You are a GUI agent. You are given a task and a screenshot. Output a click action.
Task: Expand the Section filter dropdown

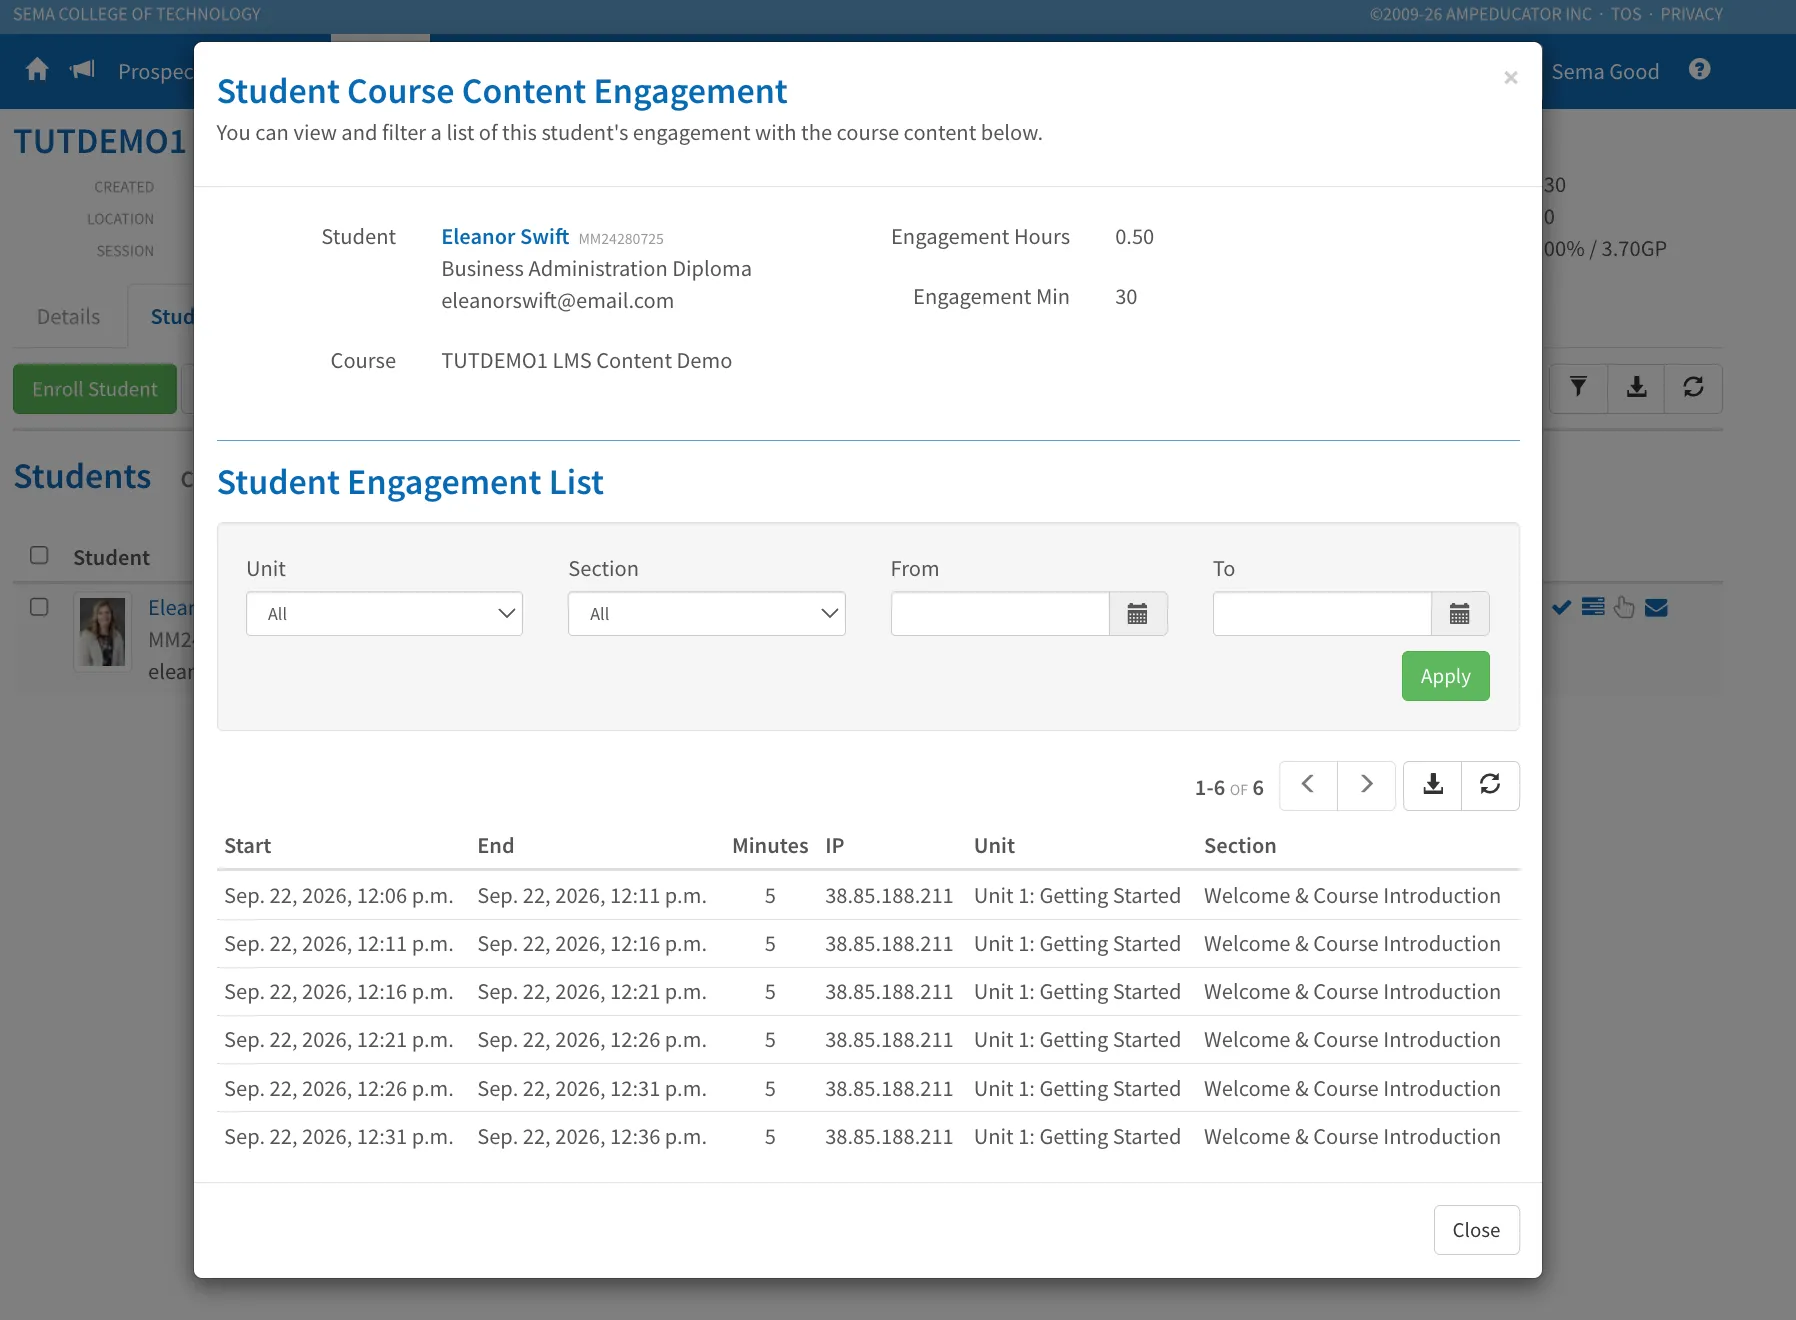pyautogui.click(x=707, y=614)
